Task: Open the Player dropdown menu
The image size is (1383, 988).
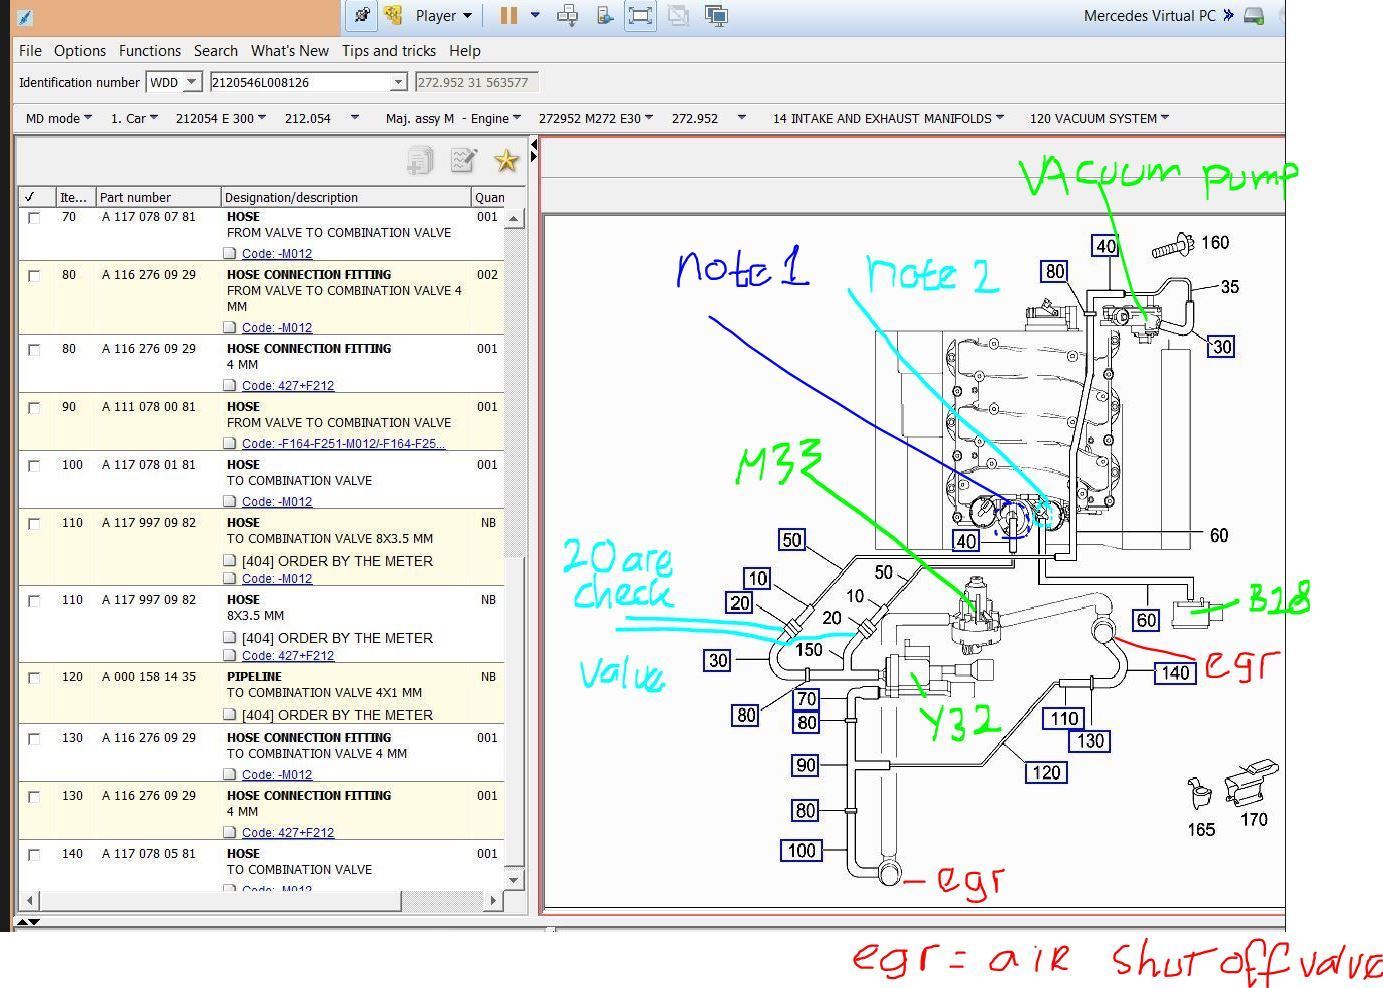Action: [443, 15]
